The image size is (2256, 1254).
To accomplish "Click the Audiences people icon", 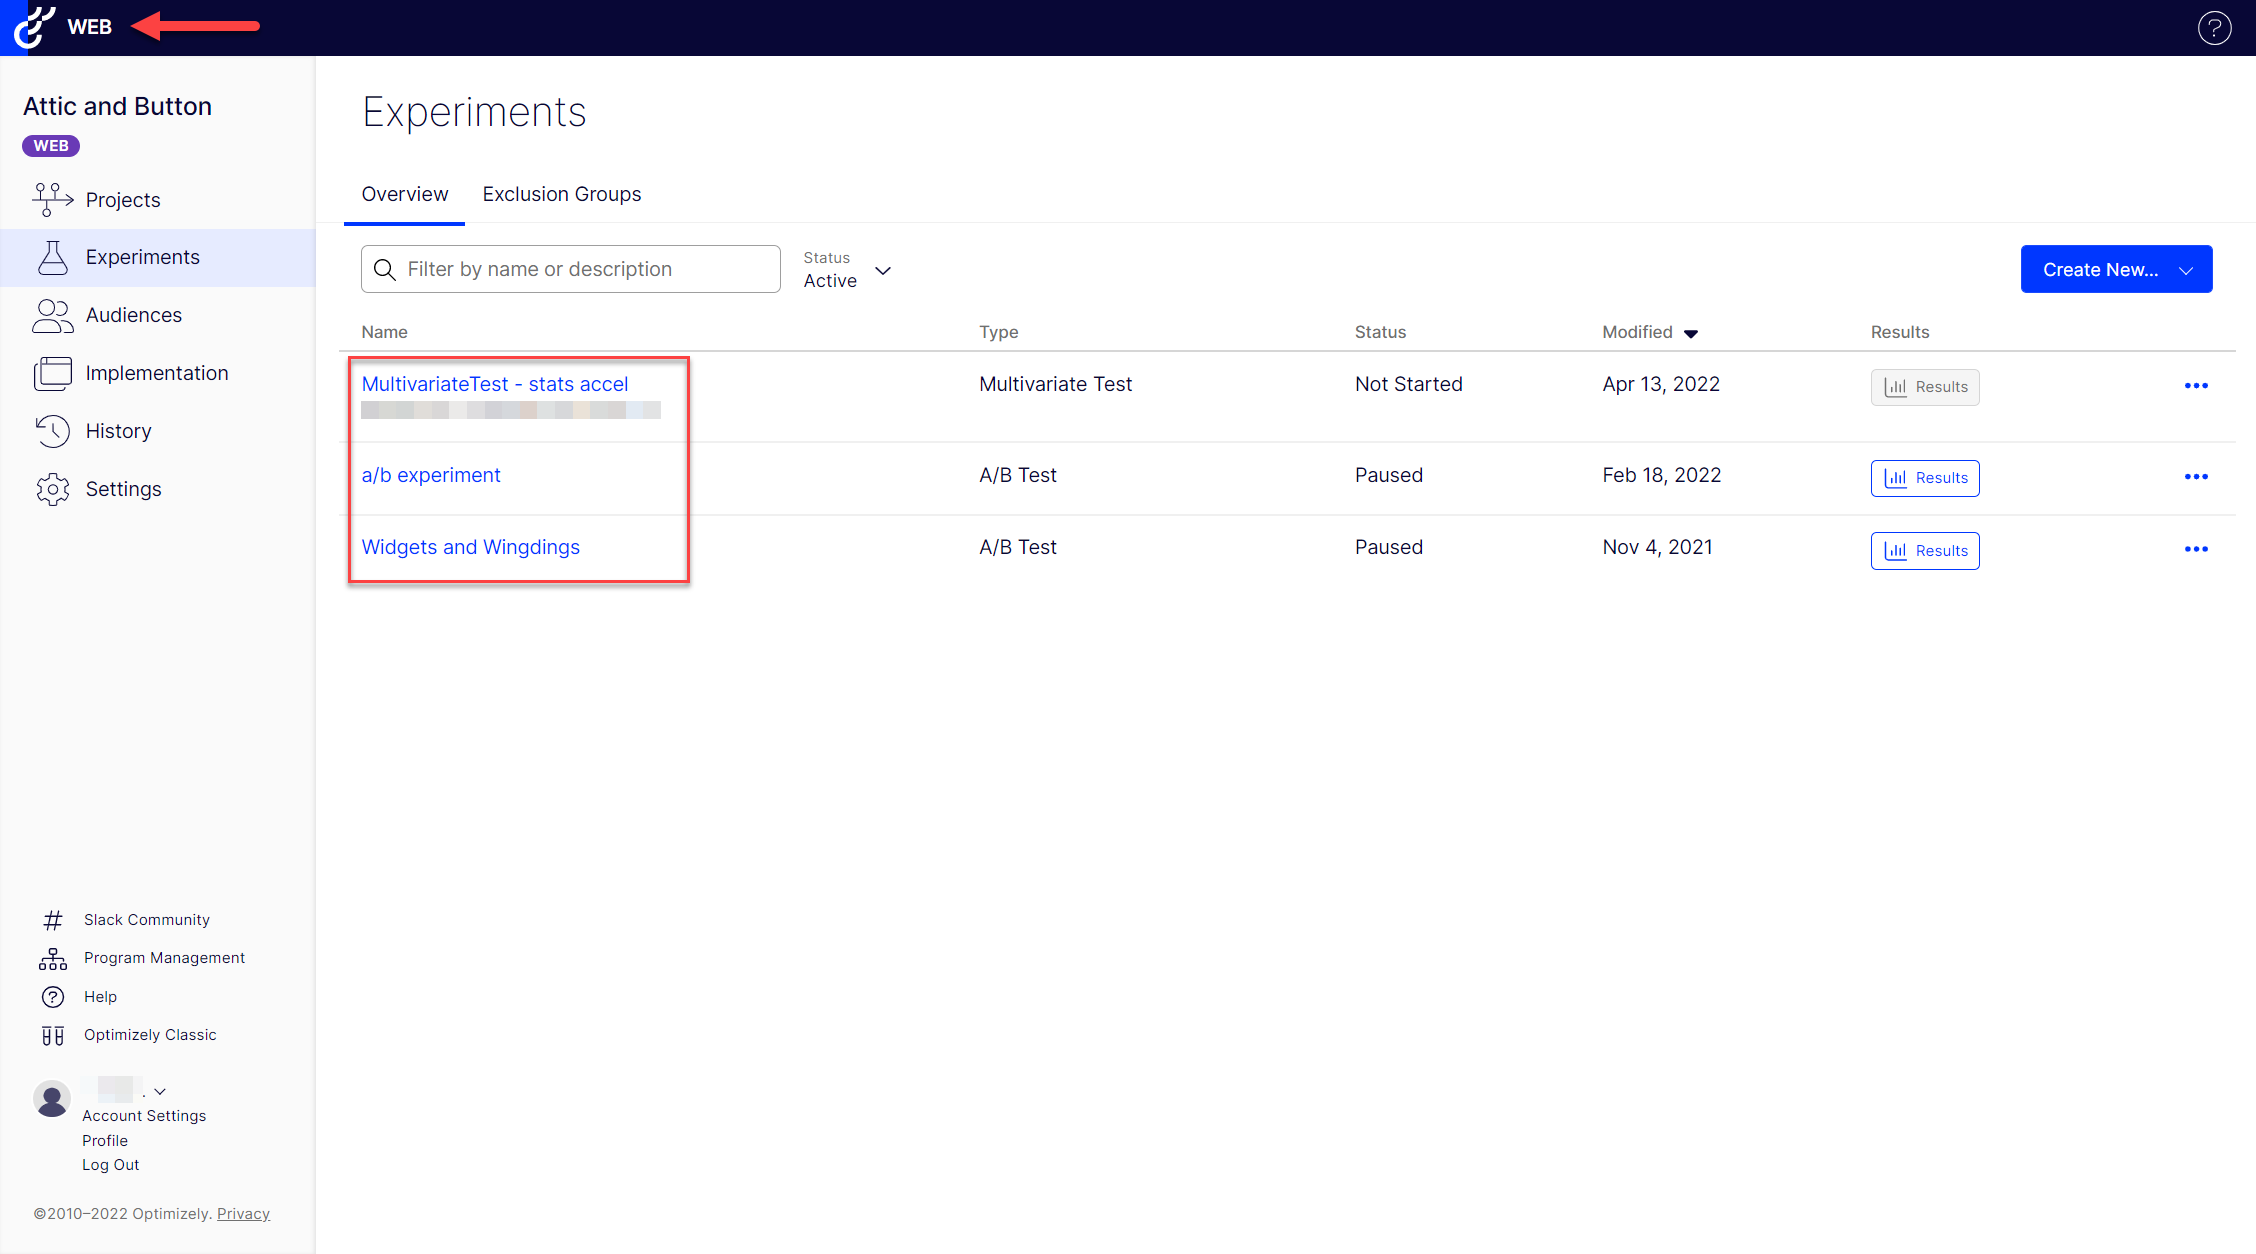I will 52,315.
